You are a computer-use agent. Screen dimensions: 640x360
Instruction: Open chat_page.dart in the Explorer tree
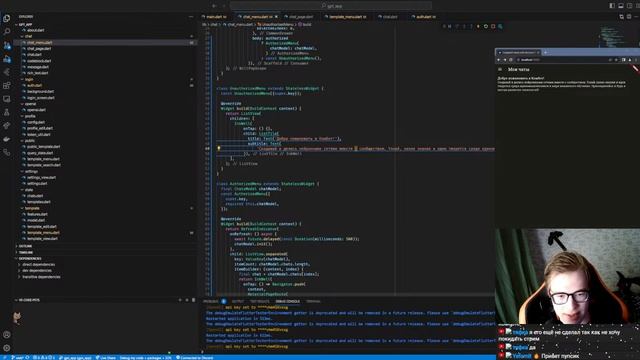coord(39,49)
